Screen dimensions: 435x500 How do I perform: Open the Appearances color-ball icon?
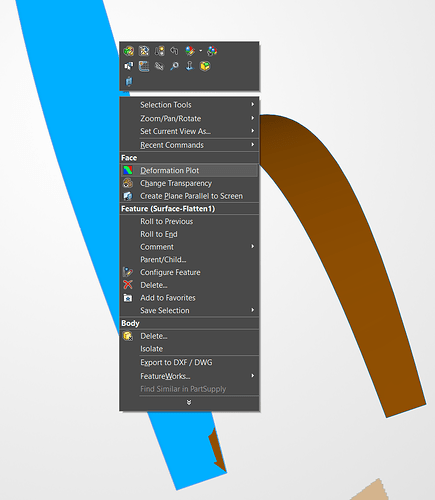point(190,51)
